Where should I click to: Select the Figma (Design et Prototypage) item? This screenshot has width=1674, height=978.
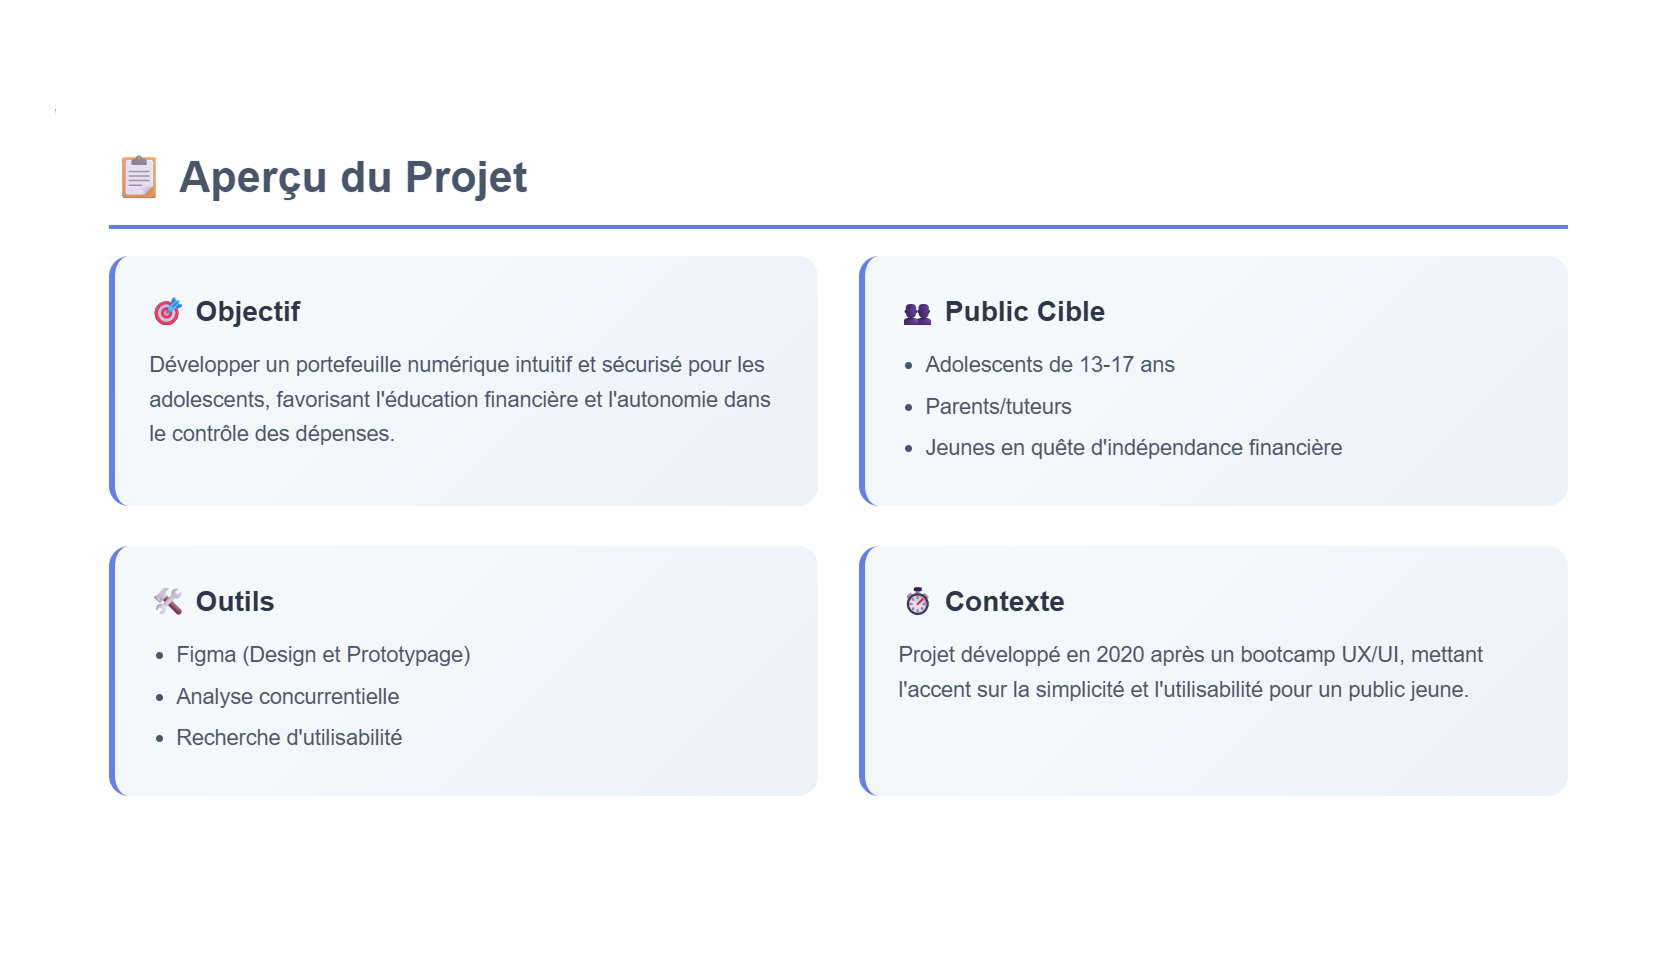coord(323,655)
